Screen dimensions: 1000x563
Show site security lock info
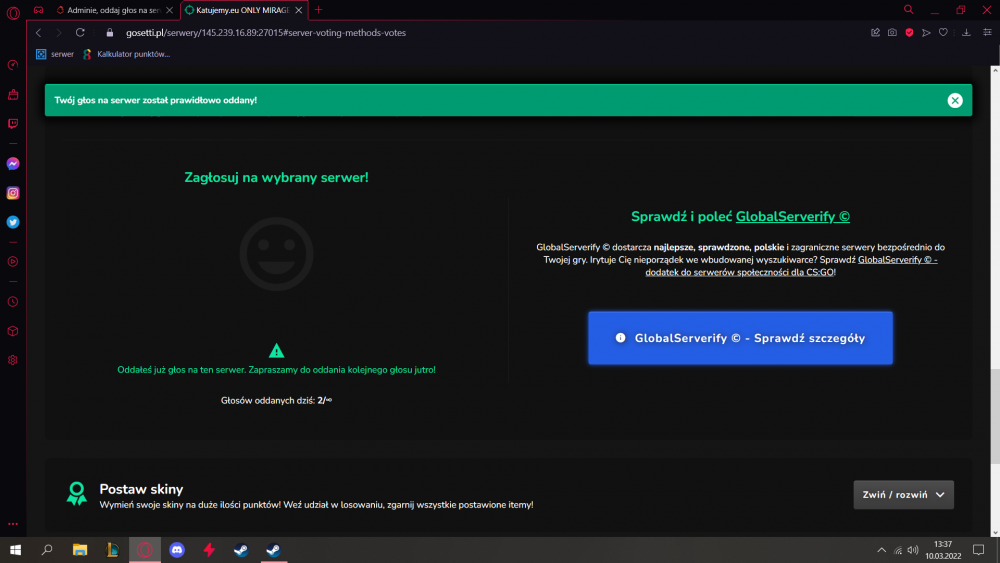pos(110,33)
